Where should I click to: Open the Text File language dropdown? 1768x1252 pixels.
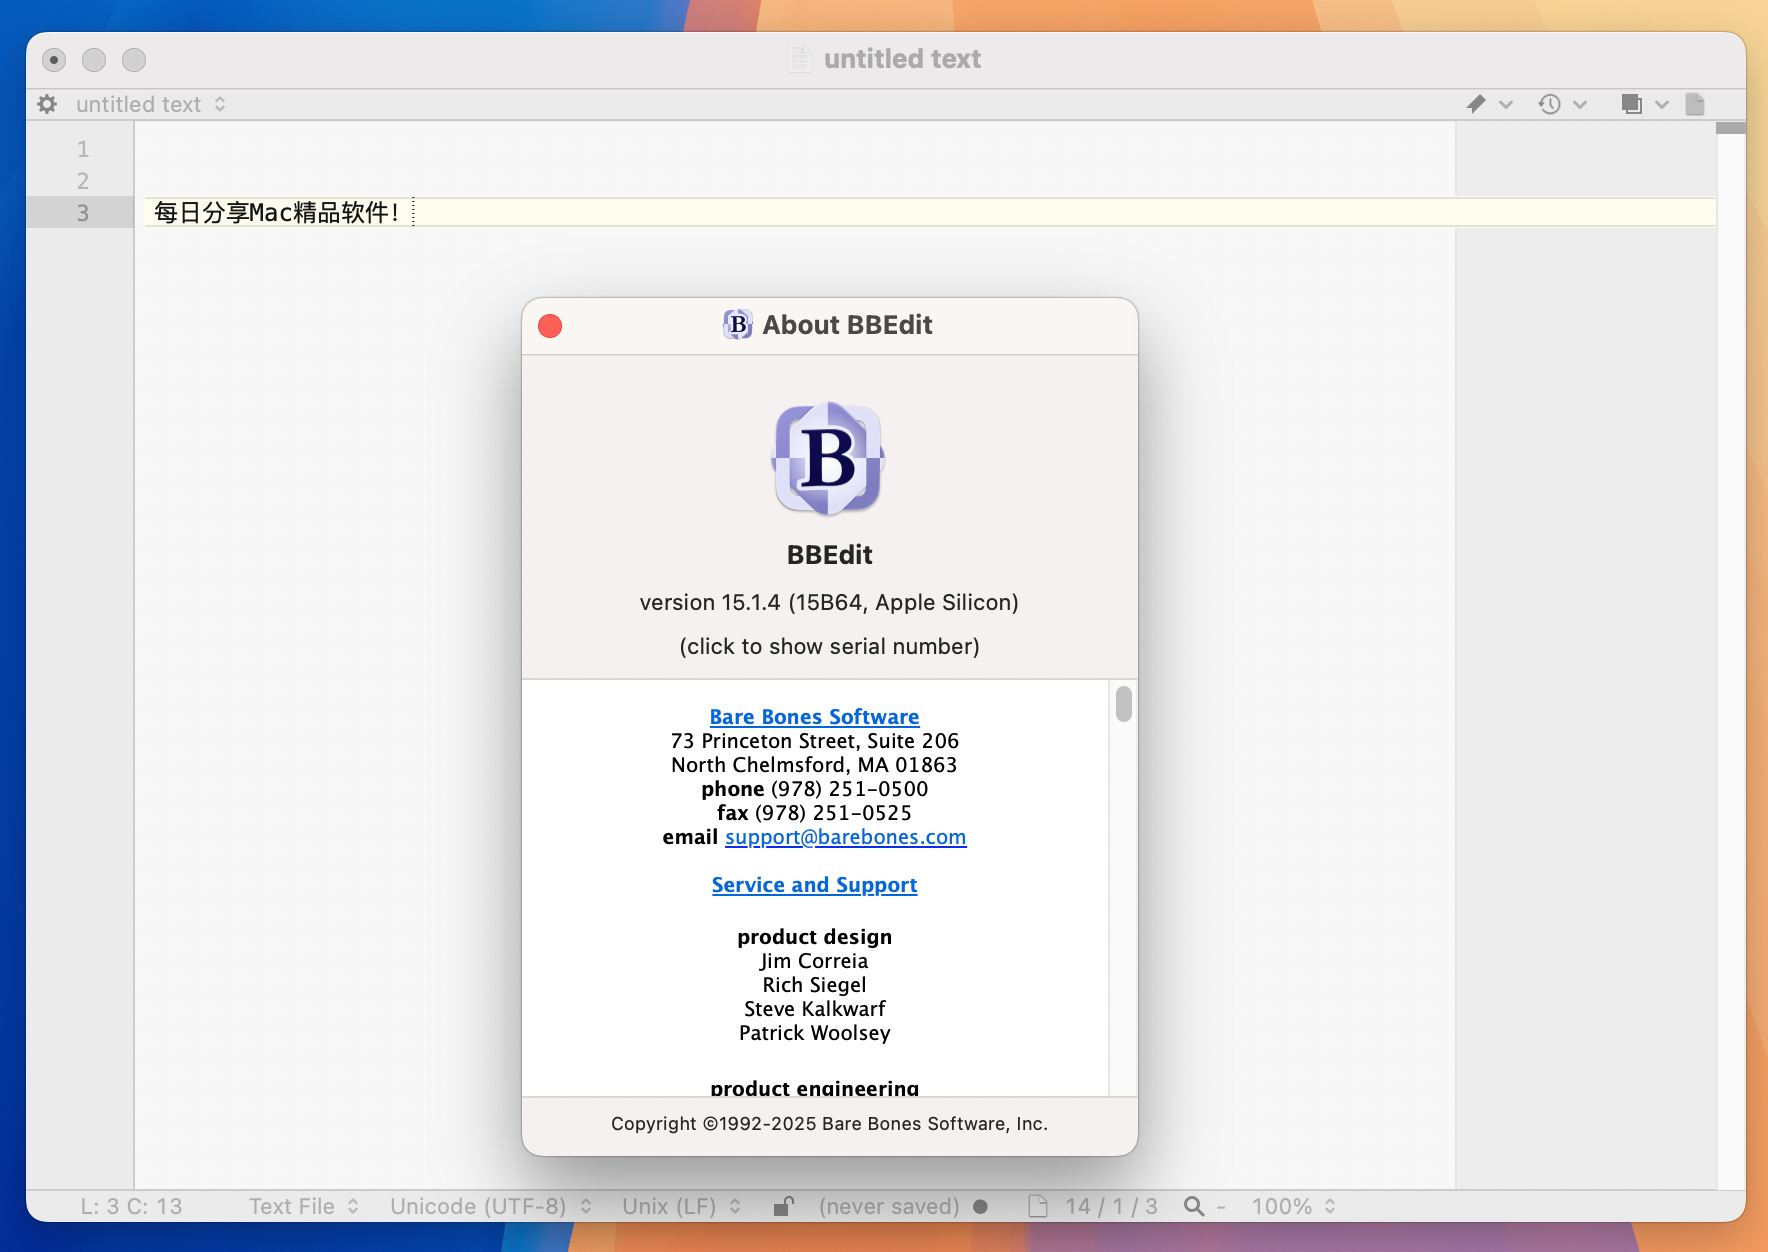(303, 1206)
